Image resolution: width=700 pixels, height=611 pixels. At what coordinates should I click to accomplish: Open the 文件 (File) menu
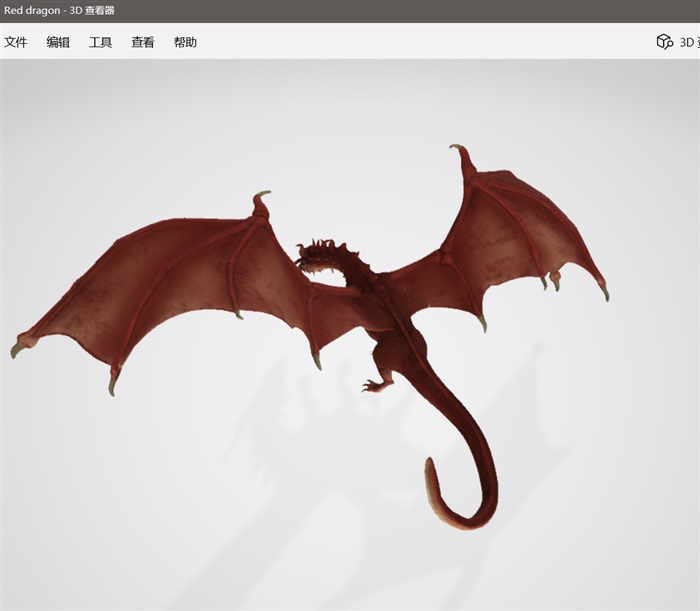(15, 42)
